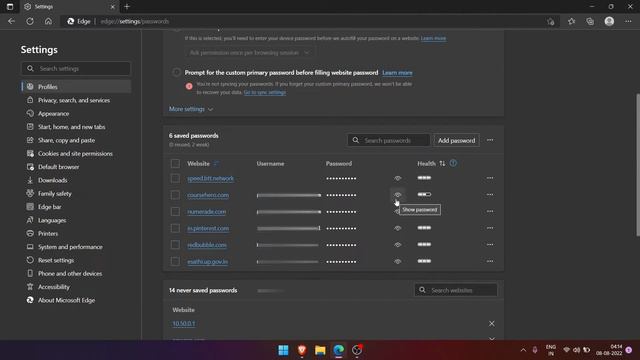
Task: Open saved passwords more actions menu
Action: point(490,140)
